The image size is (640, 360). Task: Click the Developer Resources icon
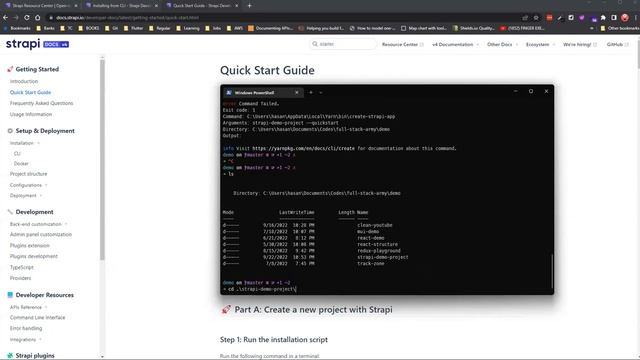[x=10, y=295]
